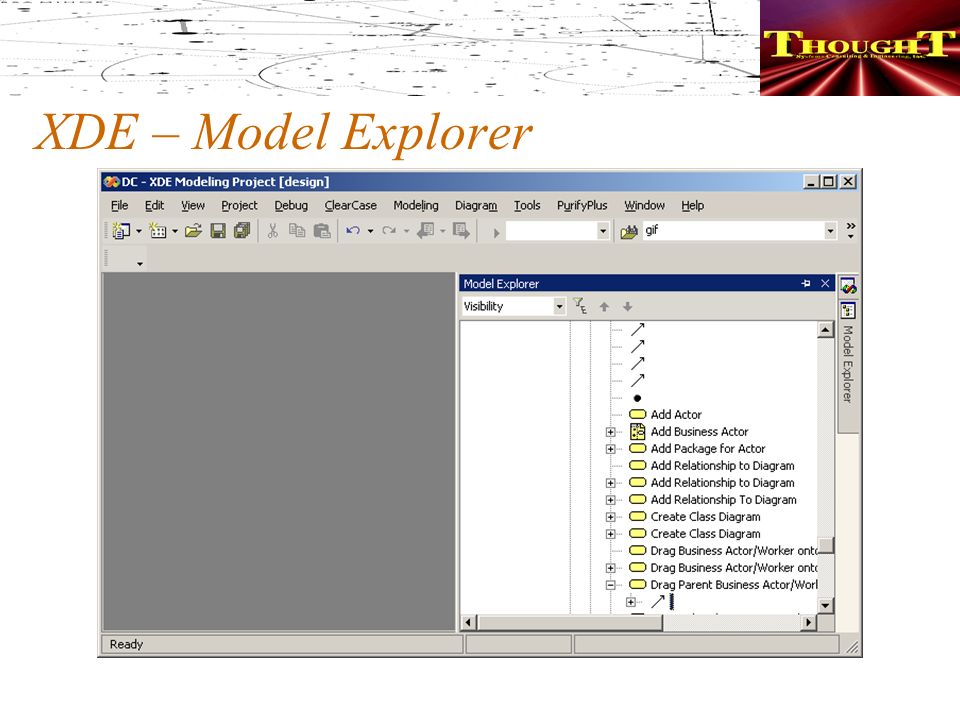The image size is (960, 720).
Task: Click the Save All icon
Action: (242, 231)
